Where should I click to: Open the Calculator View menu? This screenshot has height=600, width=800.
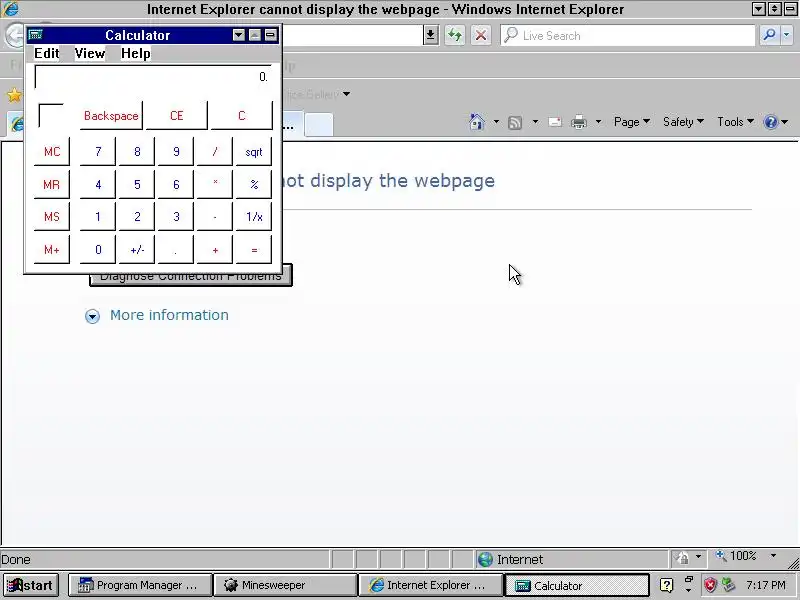90,53
